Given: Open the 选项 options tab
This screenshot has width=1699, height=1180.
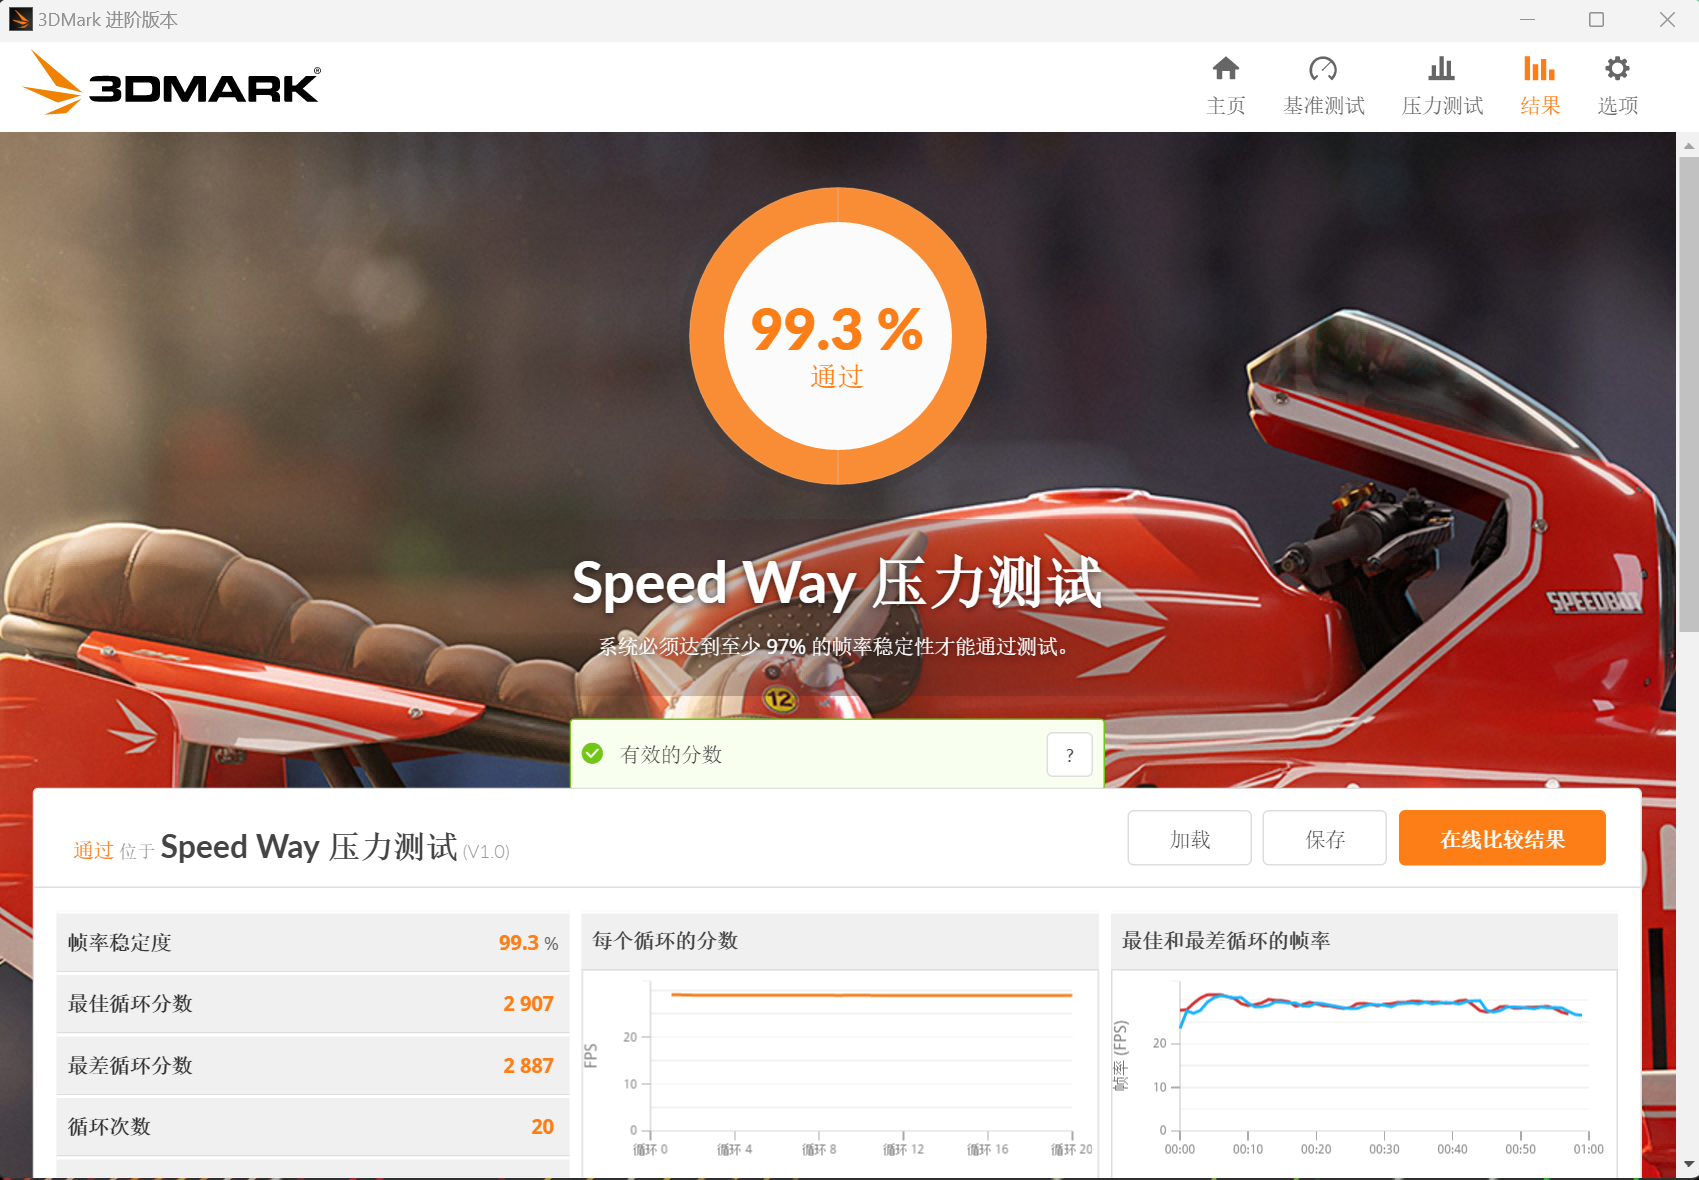Looking at the screenshot, I should (x=1617, y=86).
